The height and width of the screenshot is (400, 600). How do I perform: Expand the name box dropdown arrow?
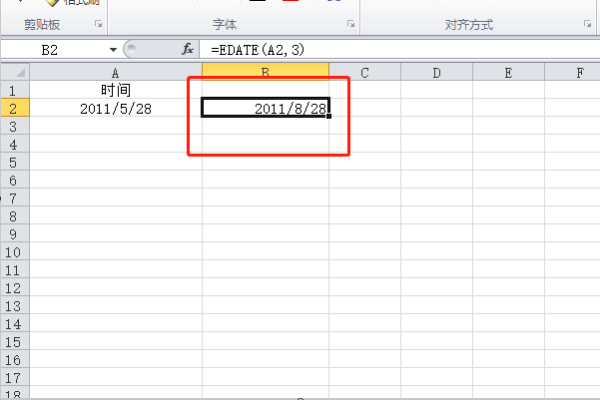113,50
